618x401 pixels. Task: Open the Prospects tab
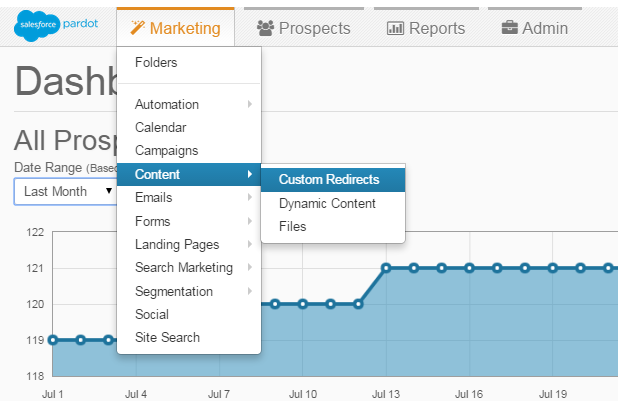[304, 28]
